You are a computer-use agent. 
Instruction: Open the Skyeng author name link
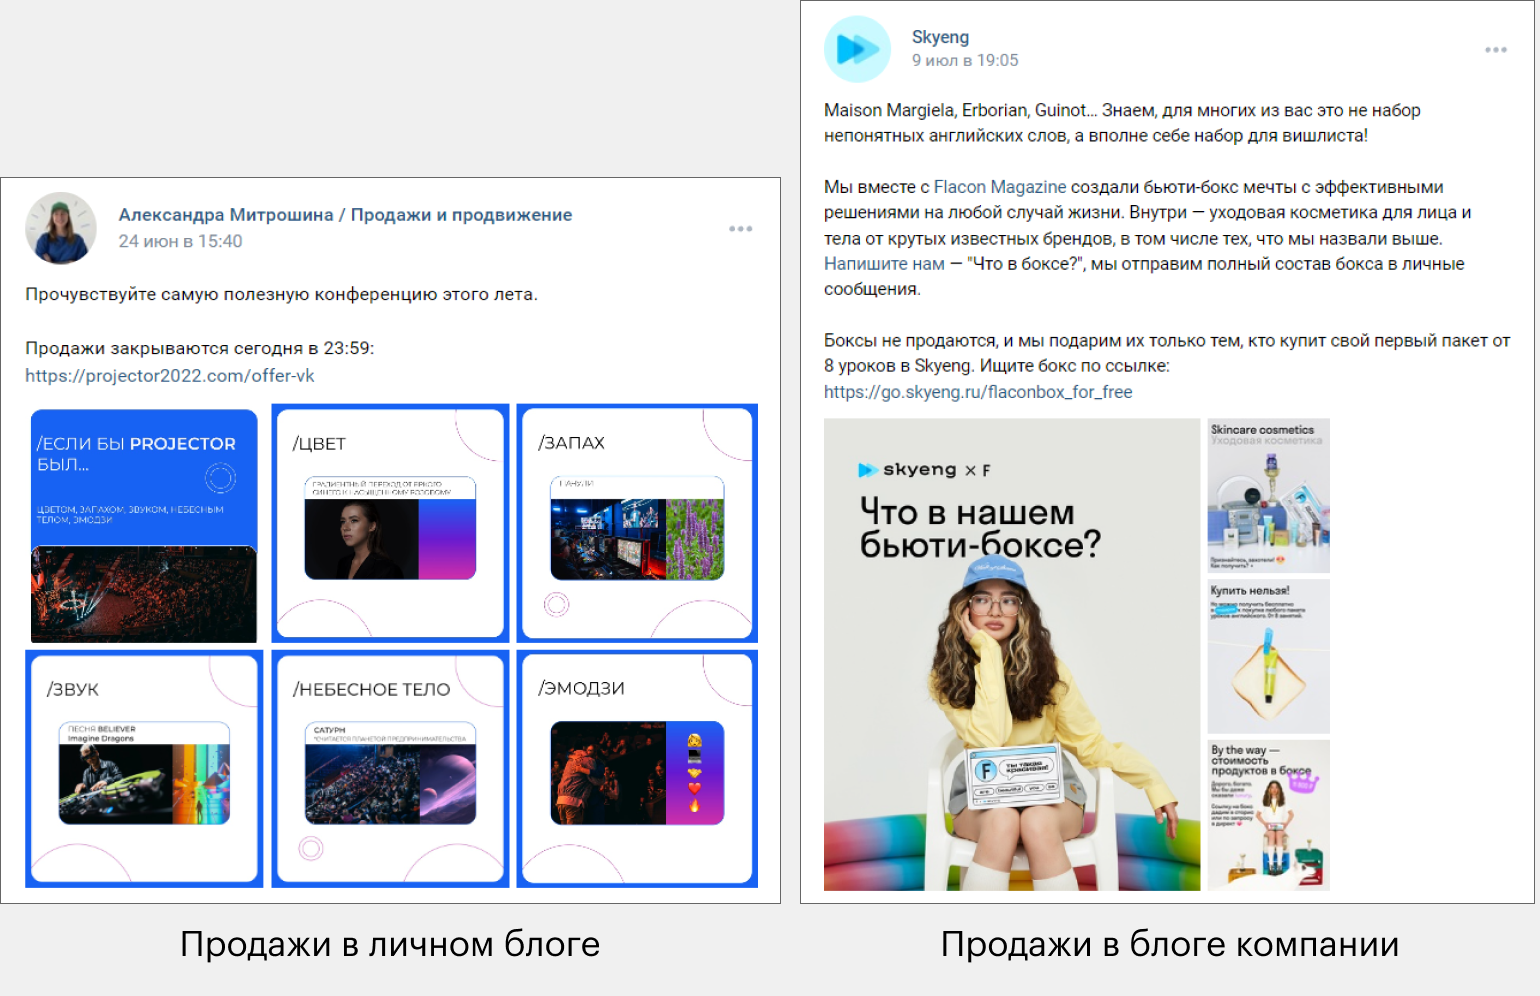coord(940,37)
